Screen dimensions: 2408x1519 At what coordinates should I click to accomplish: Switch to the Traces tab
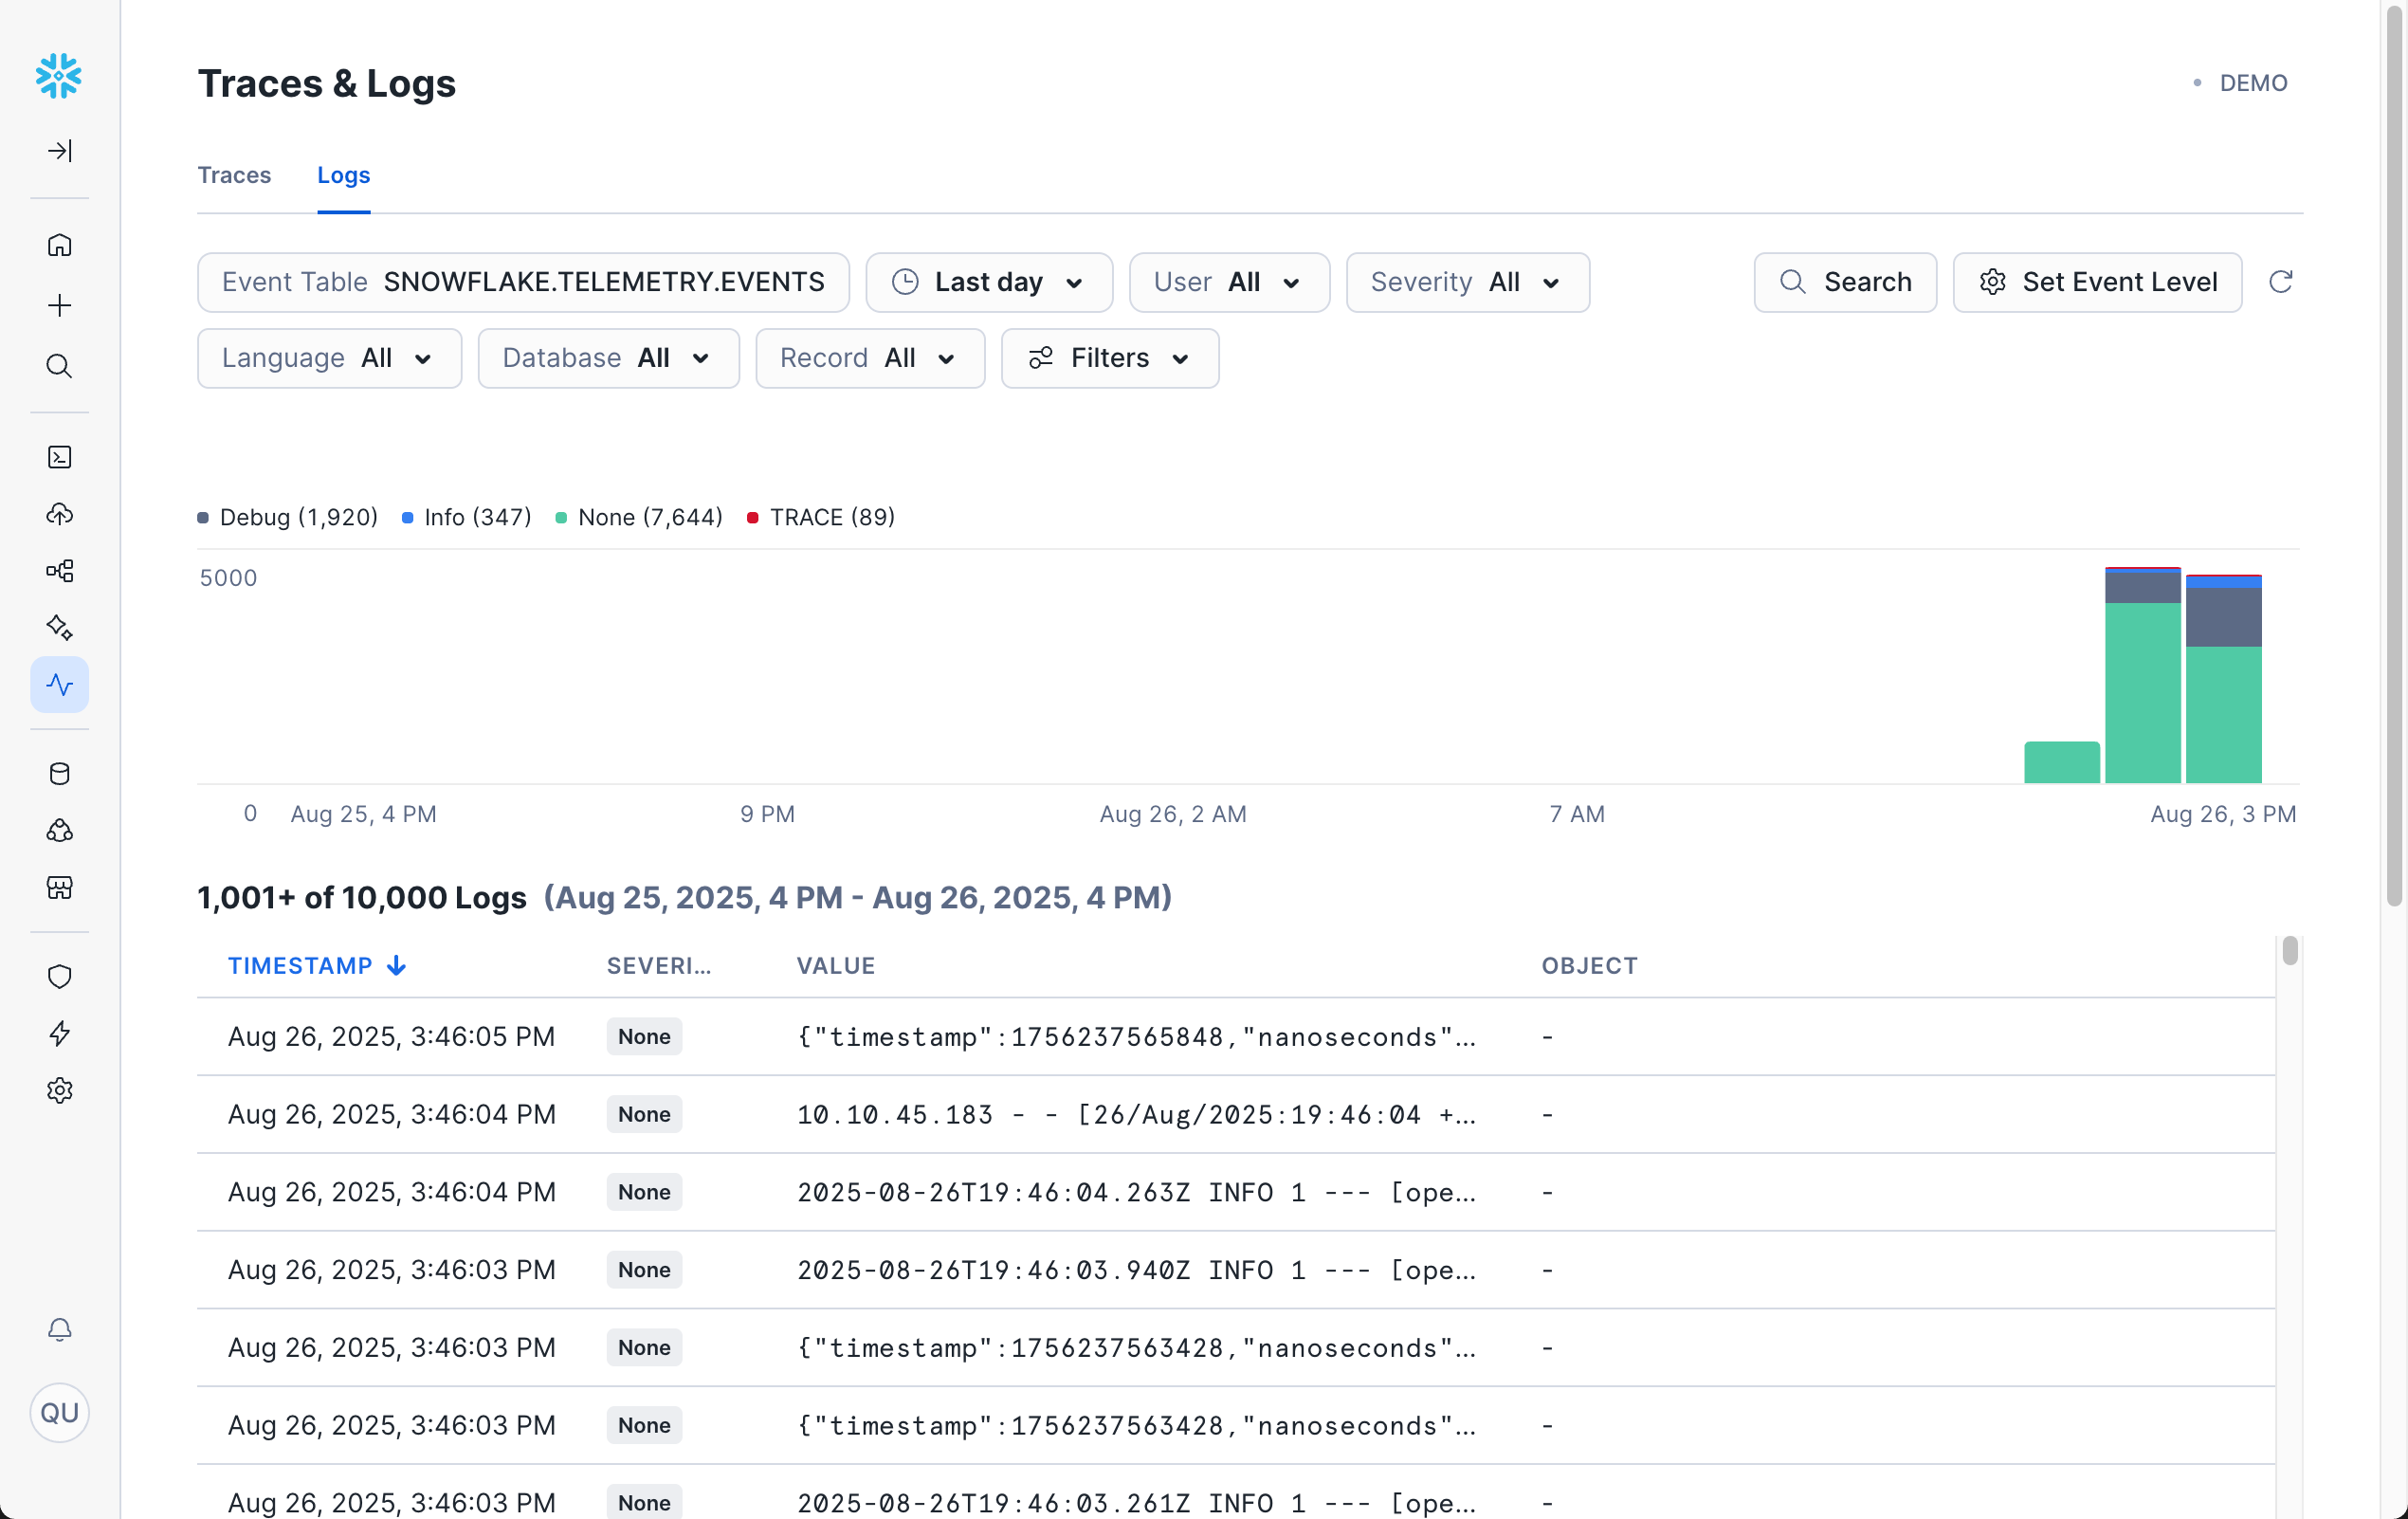(x=234, y=174)
